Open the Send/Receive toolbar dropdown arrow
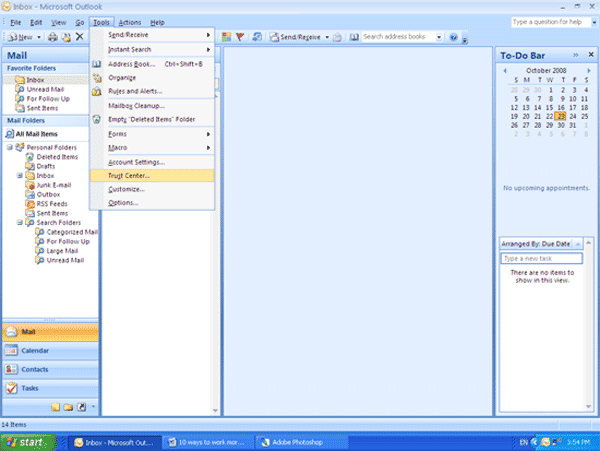600x451 pixels. [x=327, y=37]
